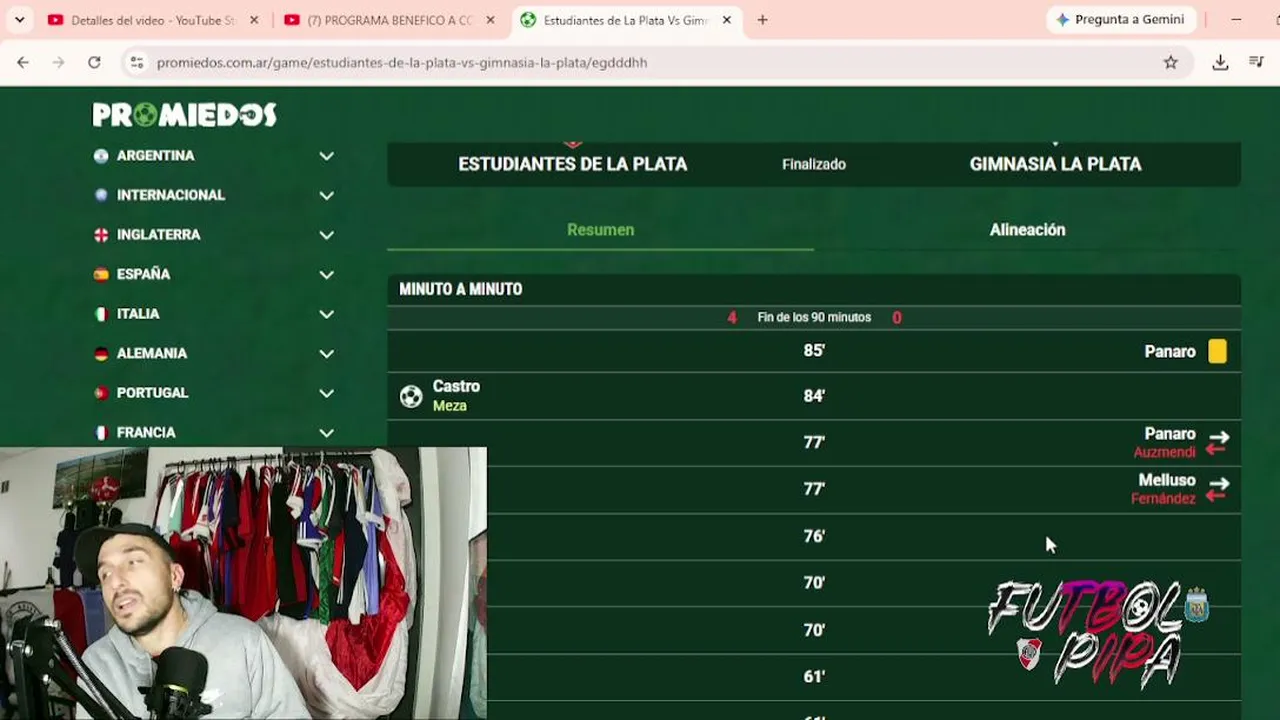The image size is (1280, 720).
Task: Close the YouTube Studio tab
Action: tap(254, 20)
